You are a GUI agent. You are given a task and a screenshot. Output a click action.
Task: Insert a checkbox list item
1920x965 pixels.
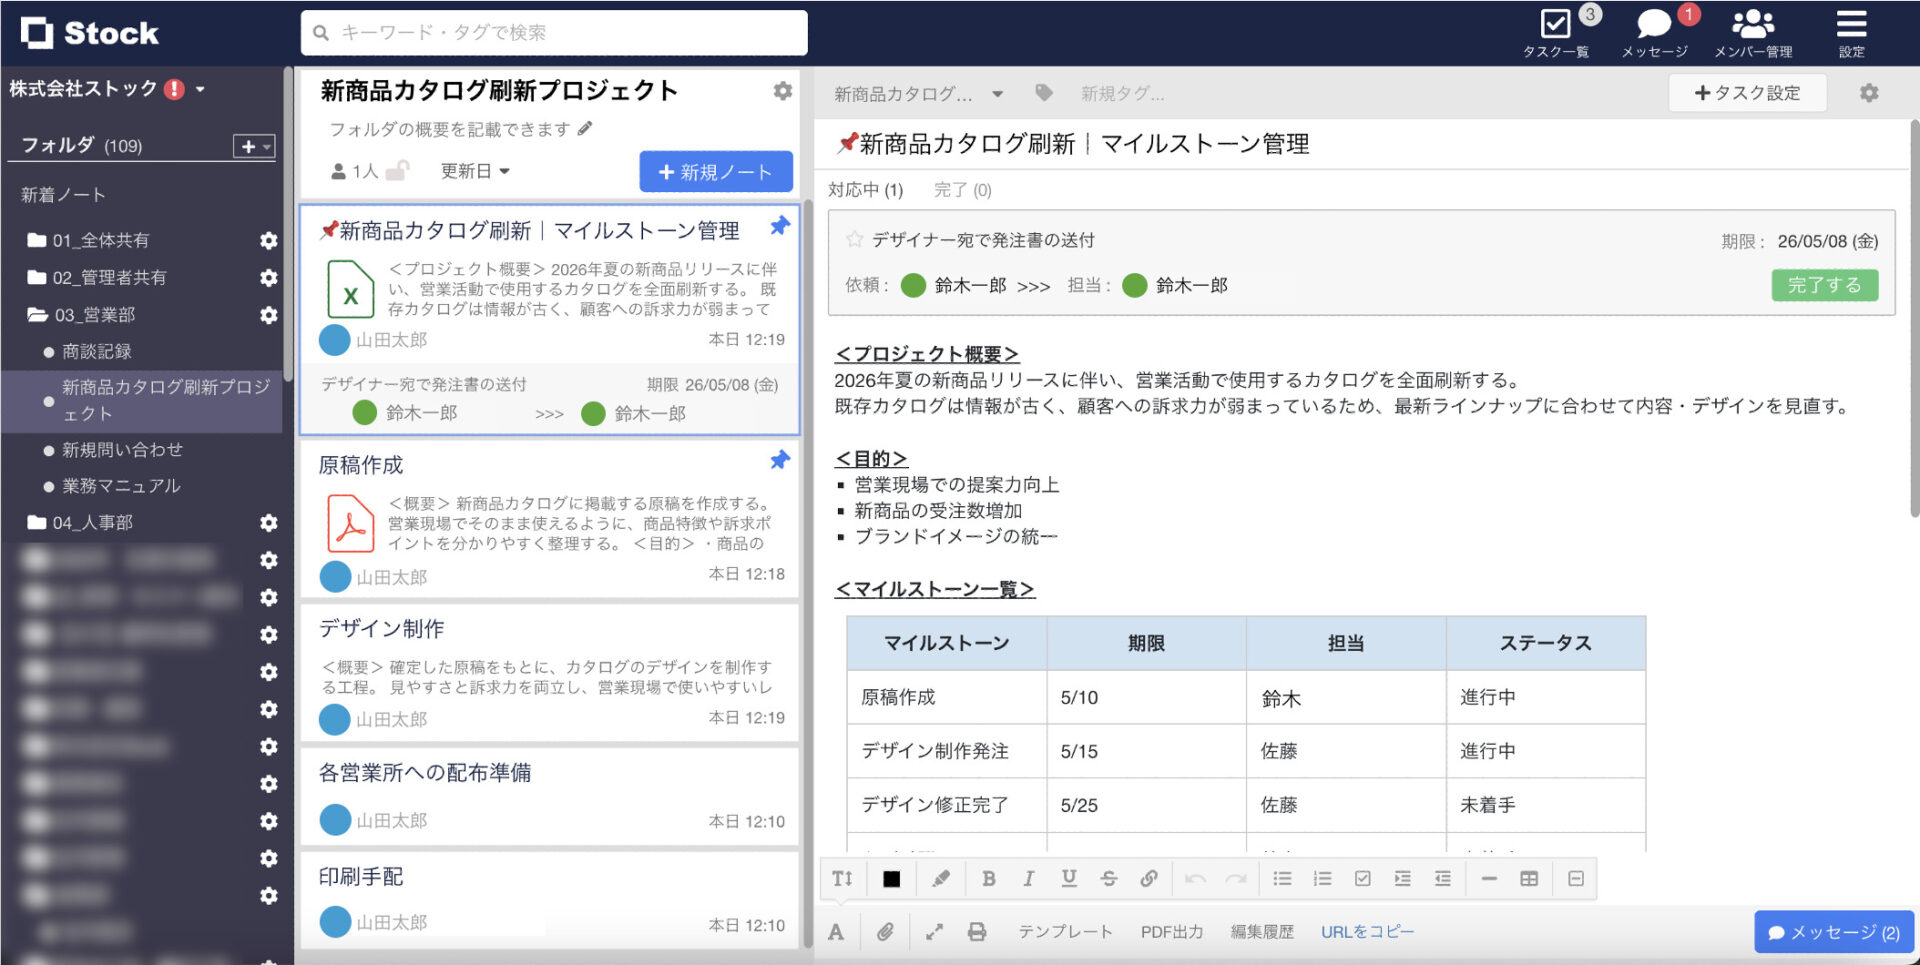coord(1362,878)
